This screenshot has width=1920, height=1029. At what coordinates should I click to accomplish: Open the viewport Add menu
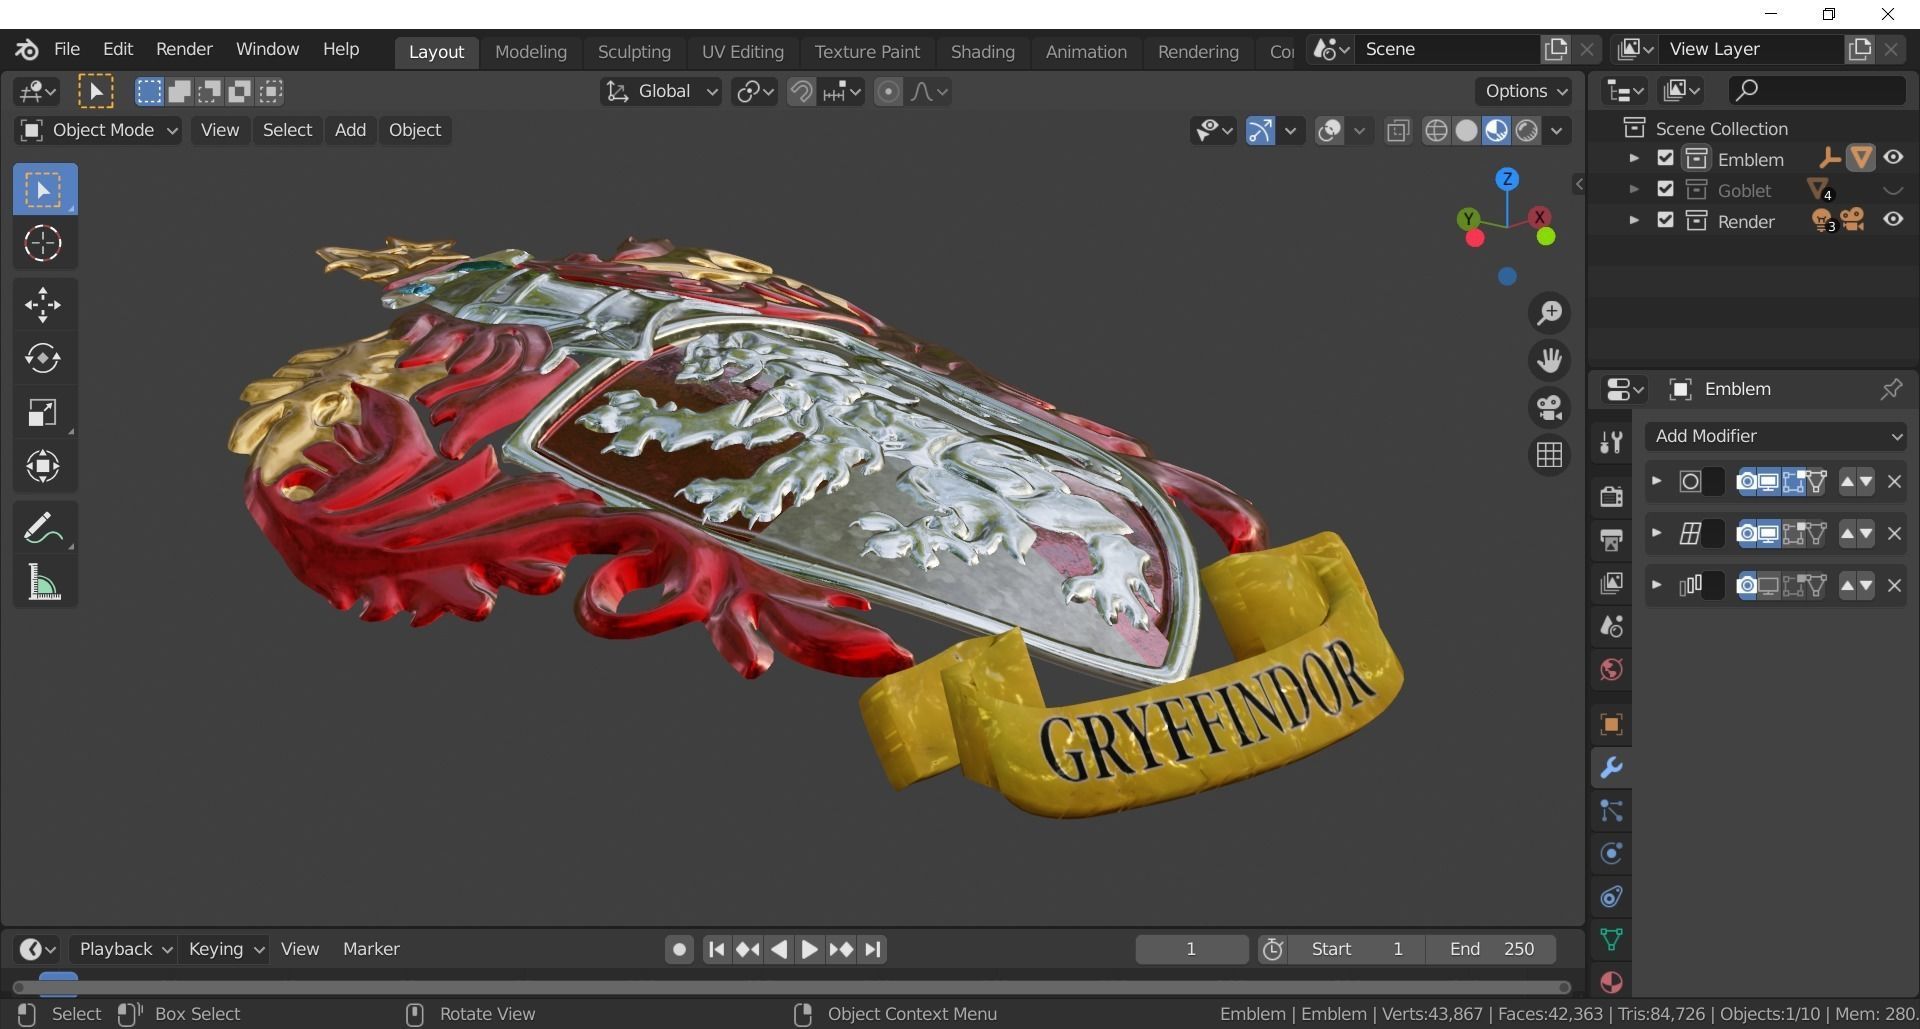pyautogui.click(x=350, y=130)
